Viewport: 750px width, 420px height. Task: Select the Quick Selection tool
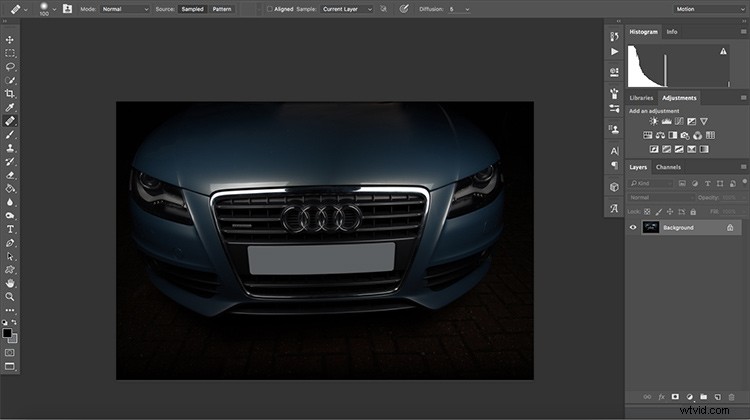pyautogui.click(x=10, y=80)
